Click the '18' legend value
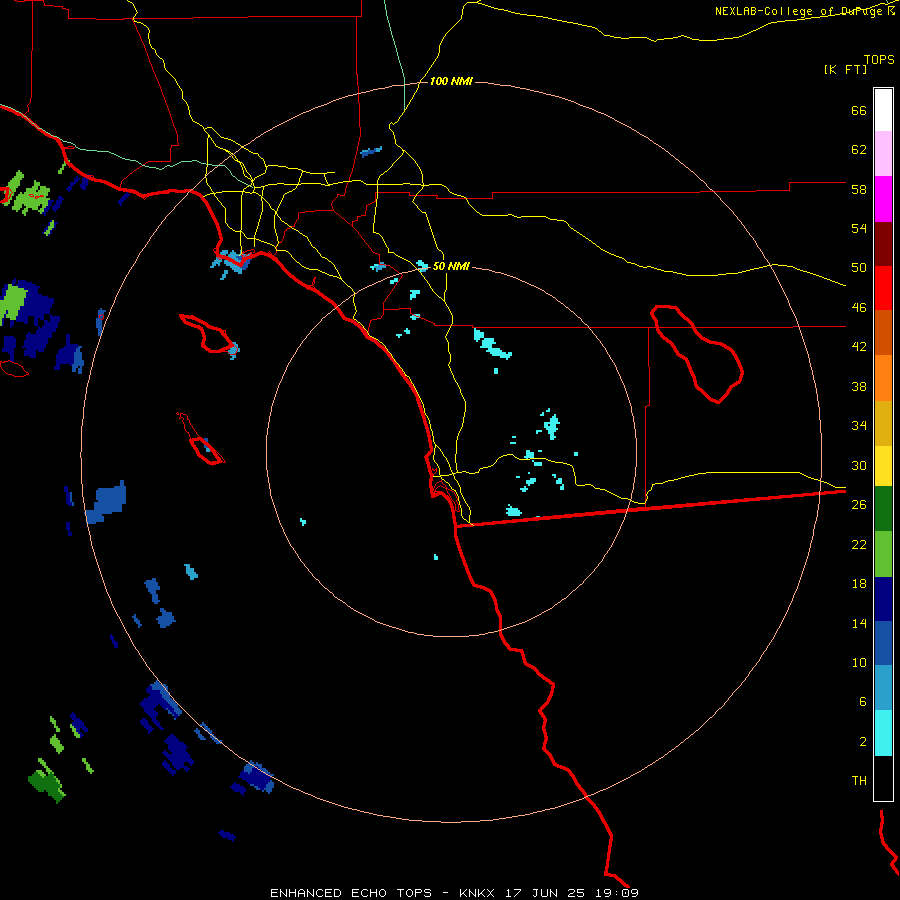The image size is (900, 900). [x=859, y=584]
